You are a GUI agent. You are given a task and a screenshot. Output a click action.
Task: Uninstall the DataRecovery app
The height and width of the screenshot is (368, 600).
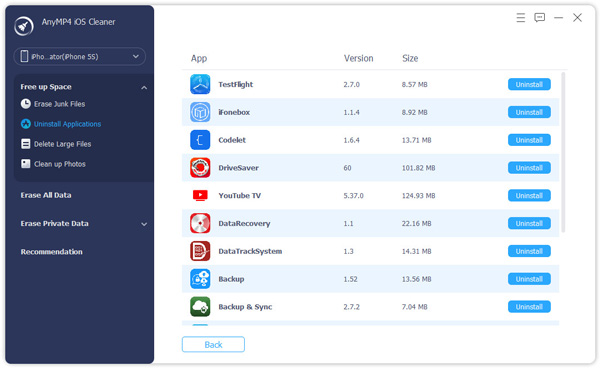pos(529,223)
